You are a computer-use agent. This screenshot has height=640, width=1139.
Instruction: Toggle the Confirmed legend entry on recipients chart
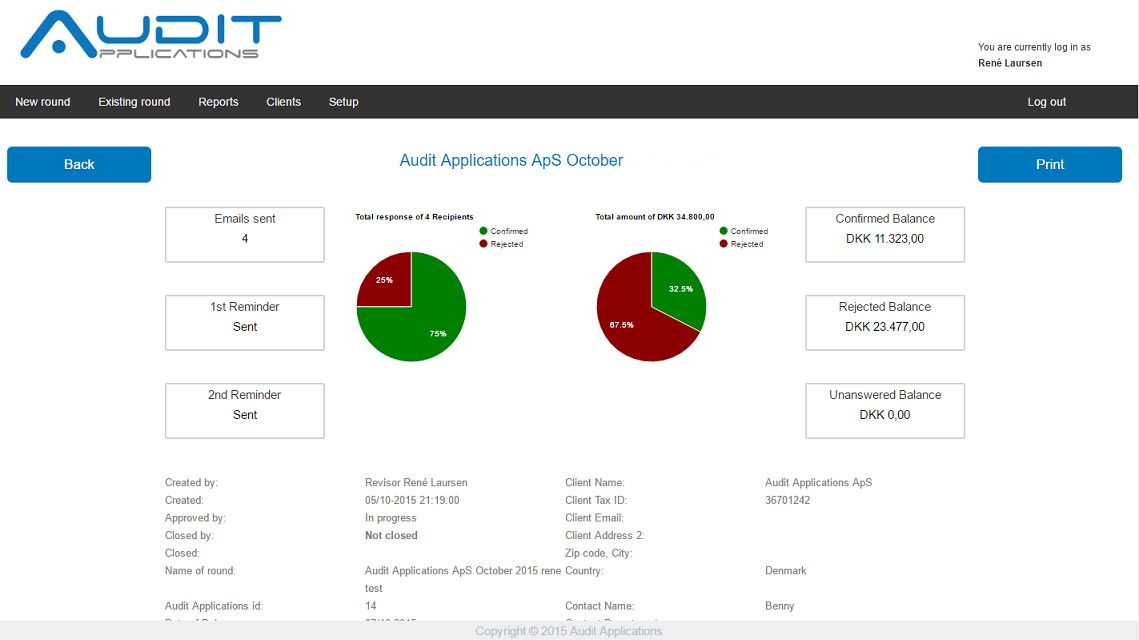(505, 231)
